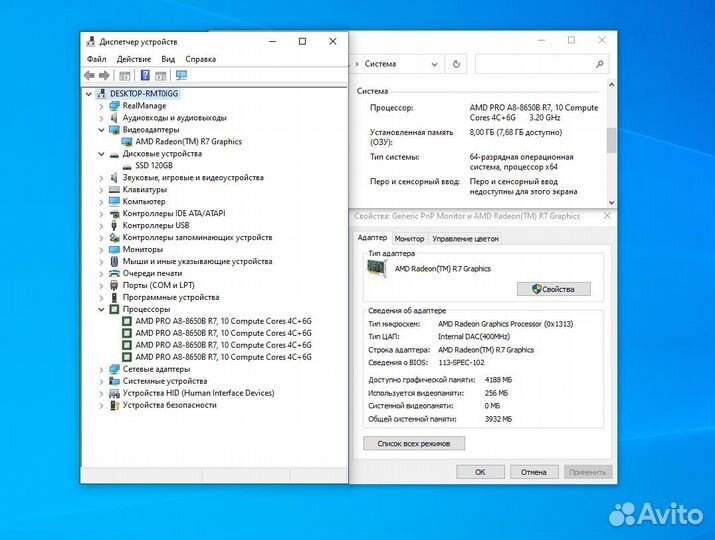715x540 pixels.
Task: Click the 8,00 ГБ installed memory value
Action: 516,133
